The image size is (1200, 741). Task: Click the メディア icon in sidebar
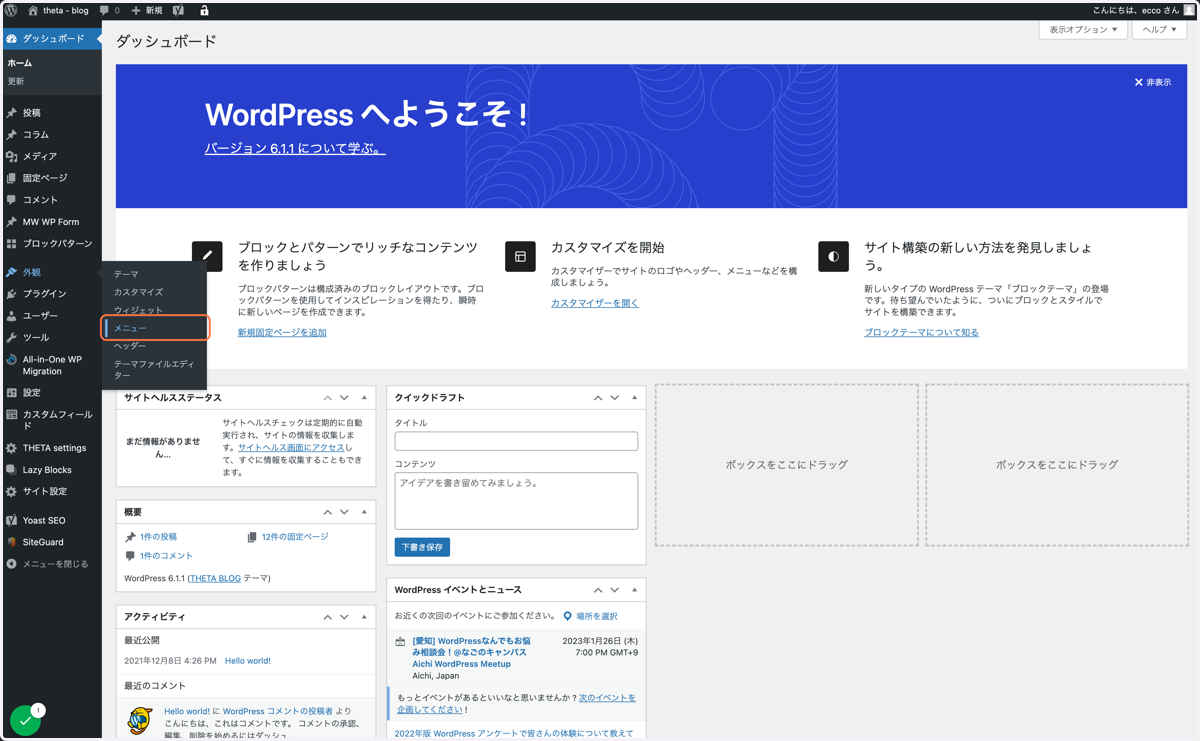(12, 156)
